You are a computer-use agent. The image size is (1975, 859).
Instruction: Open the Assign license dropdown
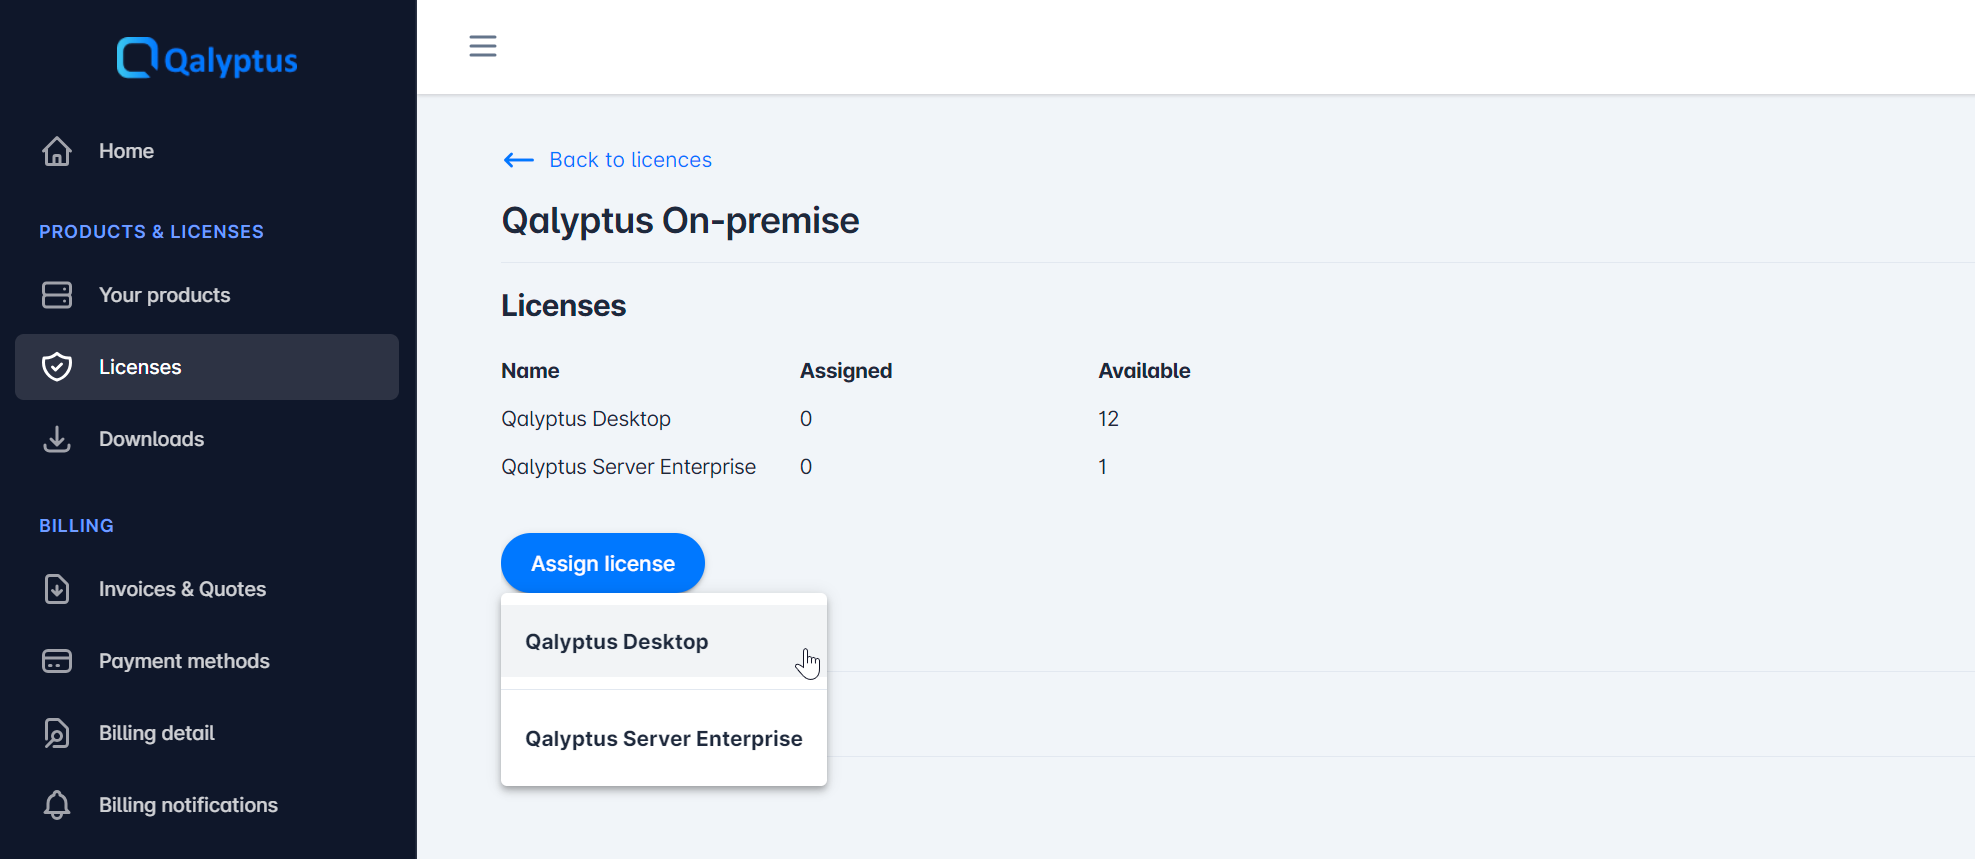(x=603, y=563)
